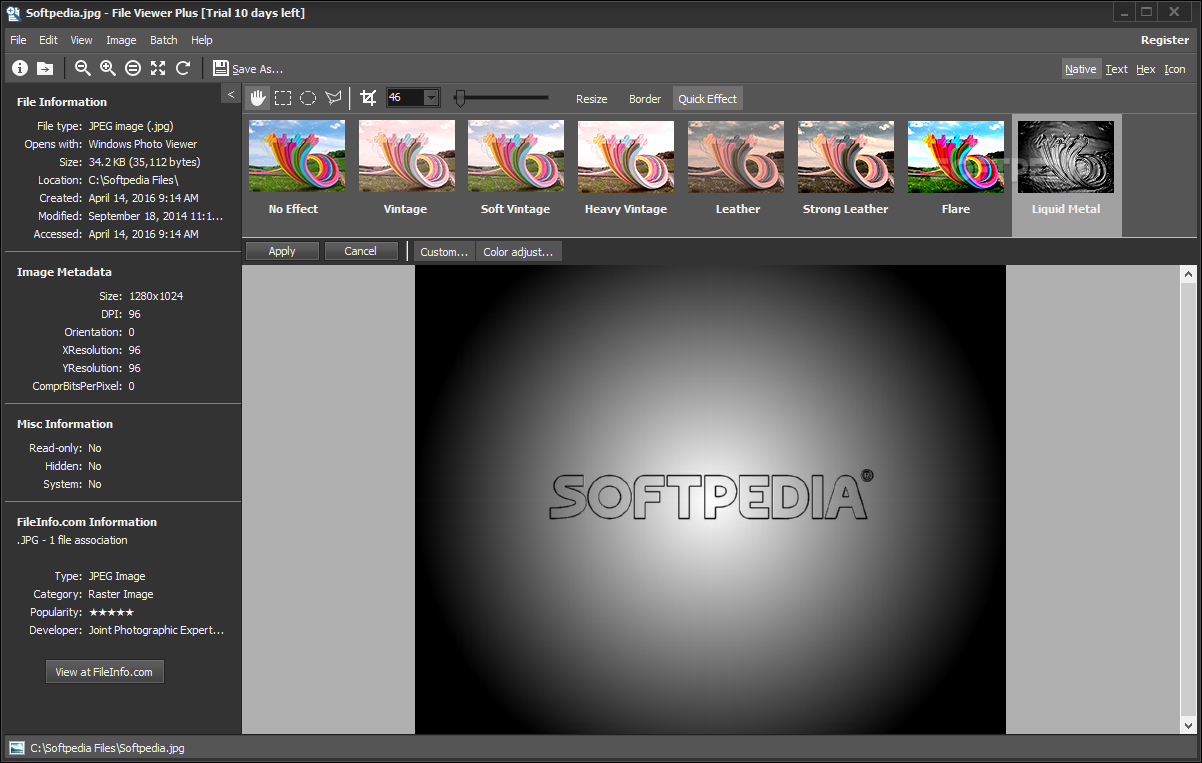Click the Register link

click(x=1165, y=40)
